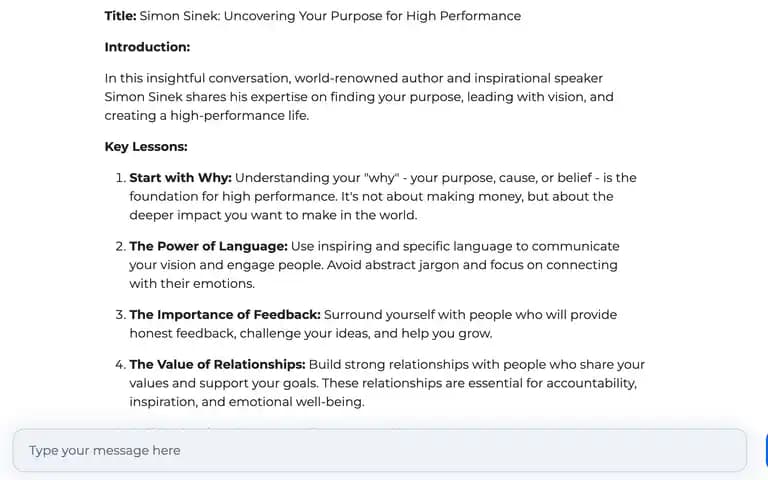Click 'The Value of Relationships:' bold text
The image size is (768, 480).
pos(217,365)
